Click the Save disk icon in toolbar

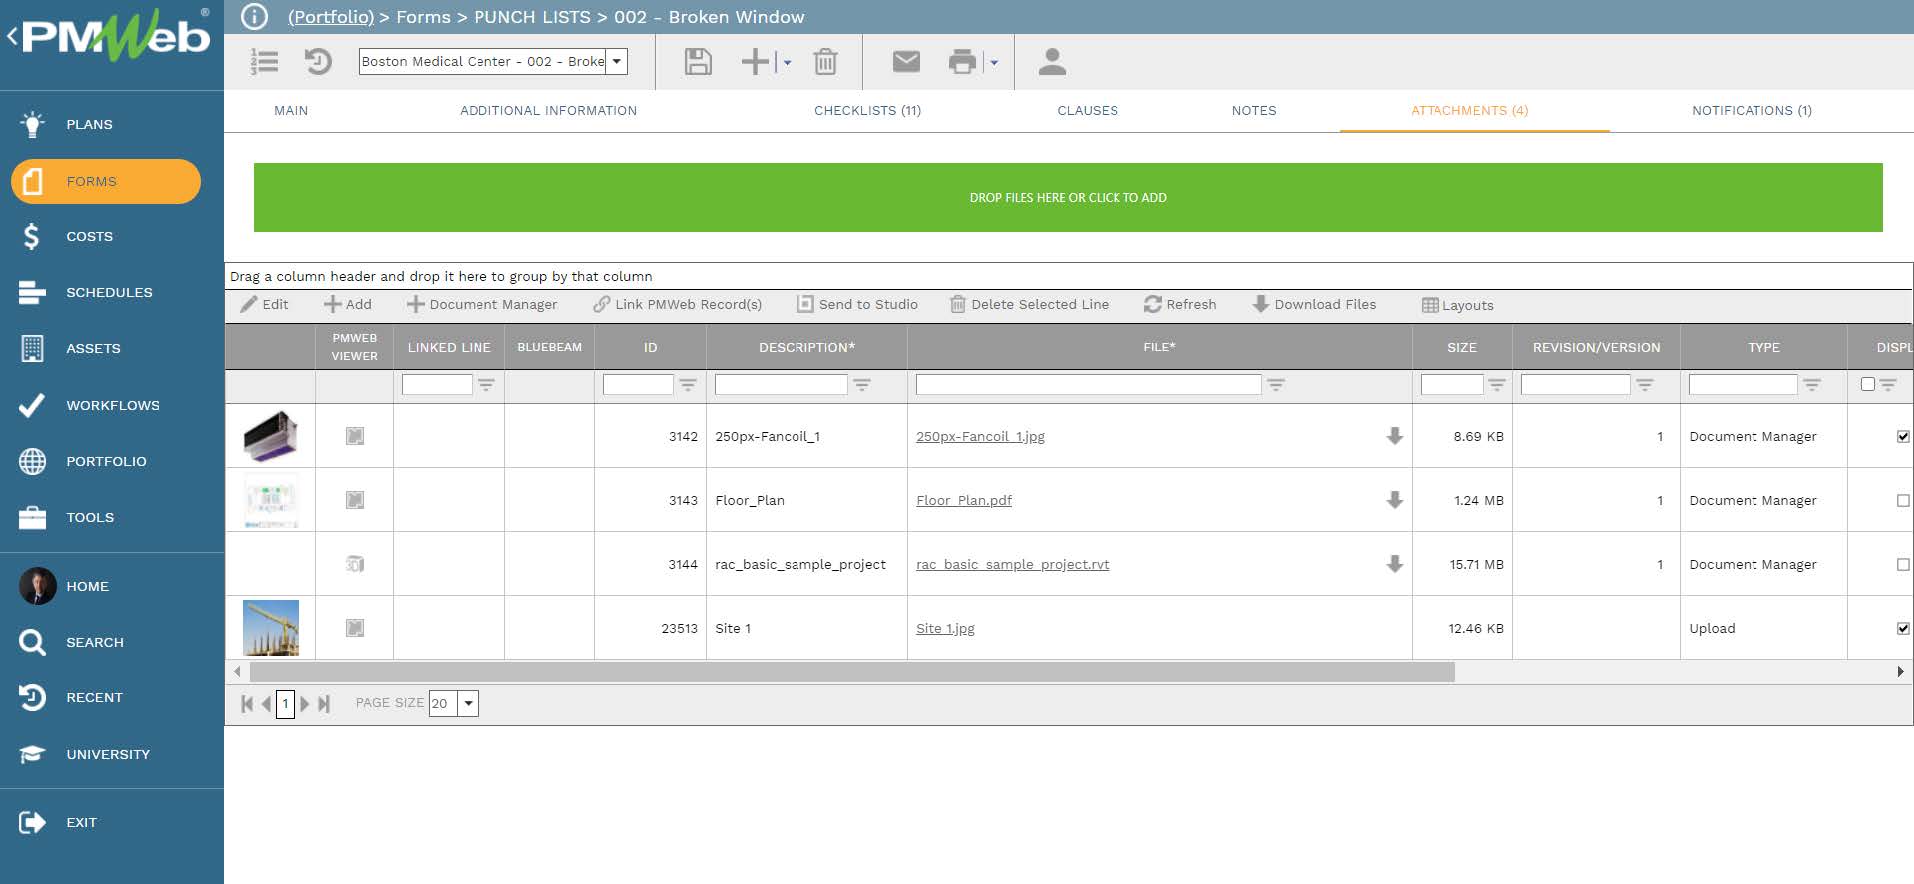point(697,62)
